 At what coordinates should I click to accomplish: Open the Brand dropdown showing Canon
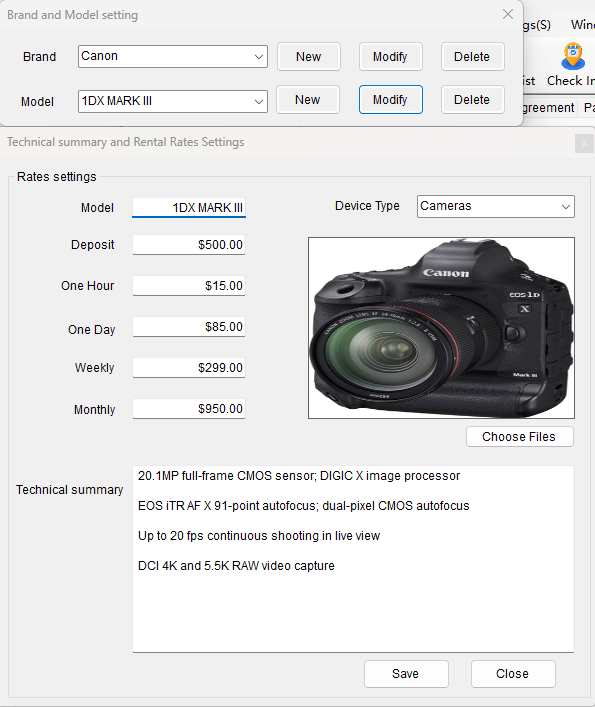click(x=173, y=56)
